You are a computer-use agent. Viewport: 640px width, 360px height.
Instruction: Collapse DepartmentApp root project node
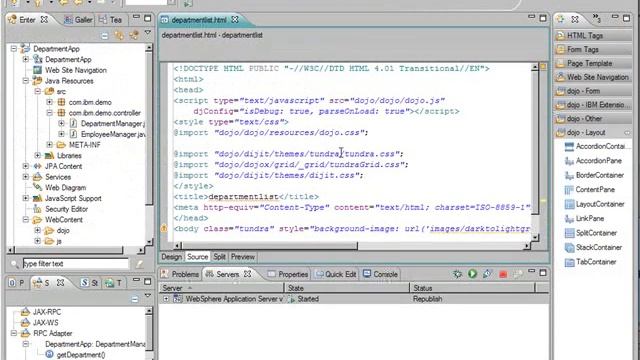click(x=14, y=49)
